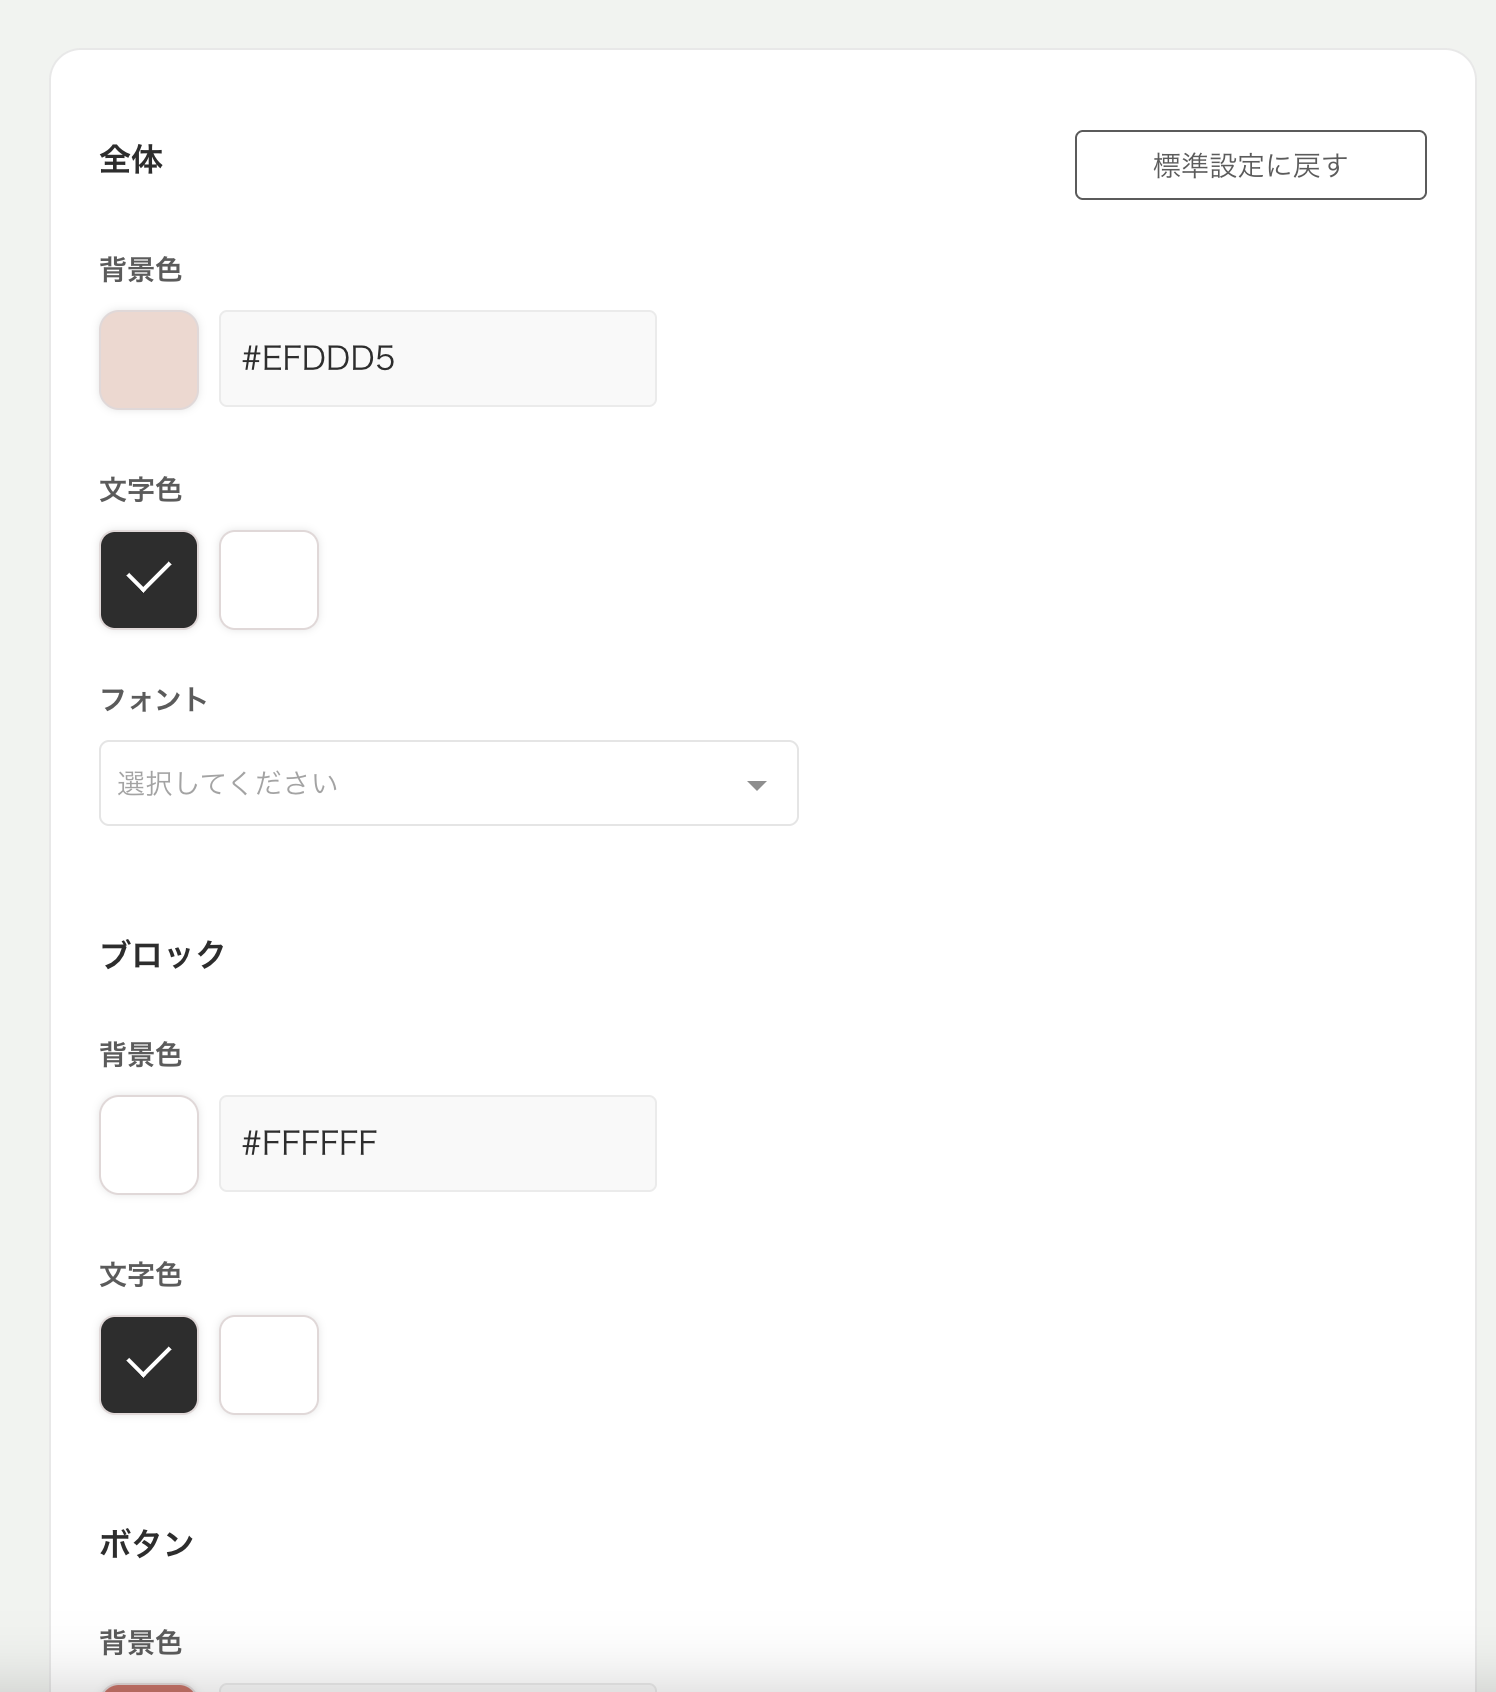
Task: Click the dropdown arrow beside 選択してください
Action: click(x=757, y=787)
